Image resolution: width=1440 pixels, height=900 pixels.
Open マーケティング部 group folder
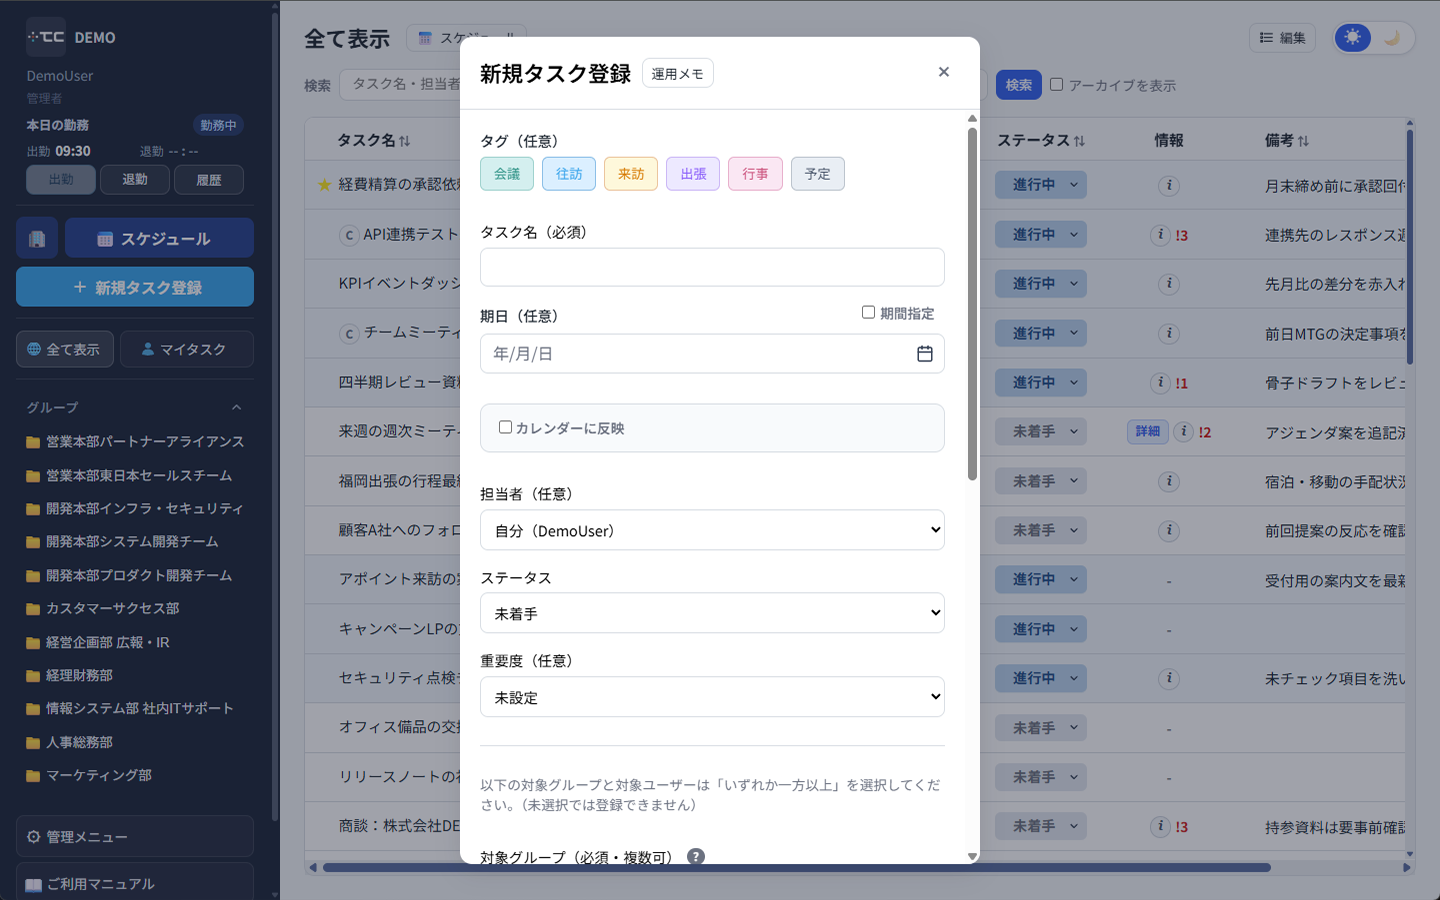coord(90,776)
